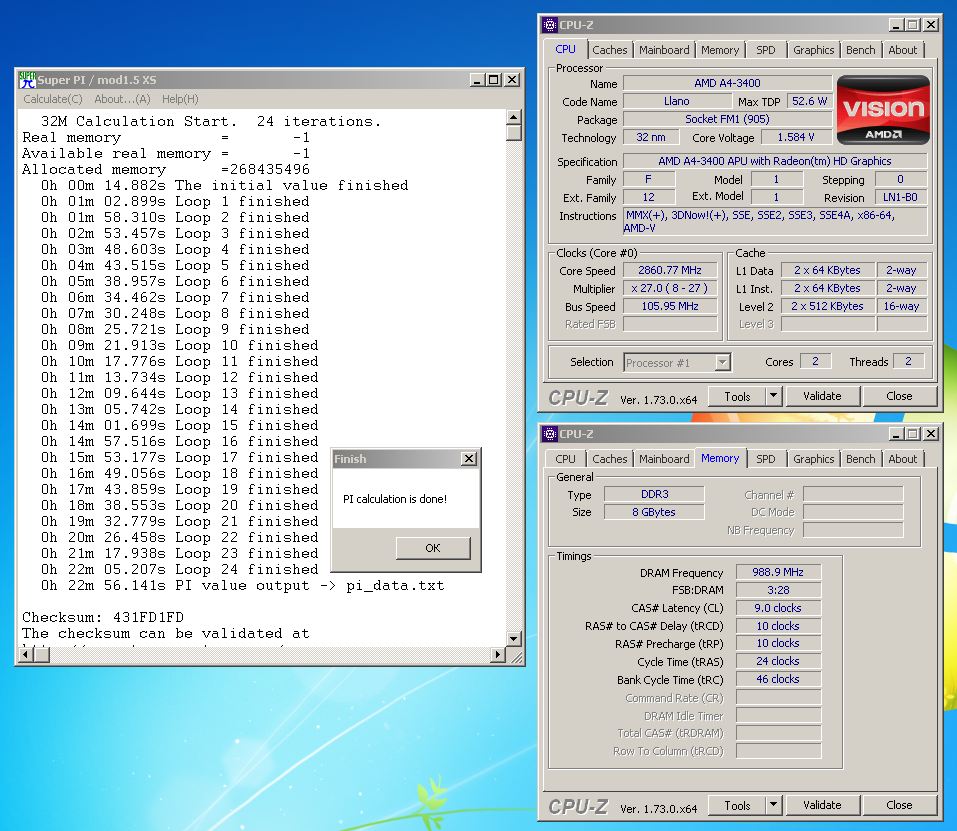Open About tab in lower CPU-Z window

click(902, 459)
